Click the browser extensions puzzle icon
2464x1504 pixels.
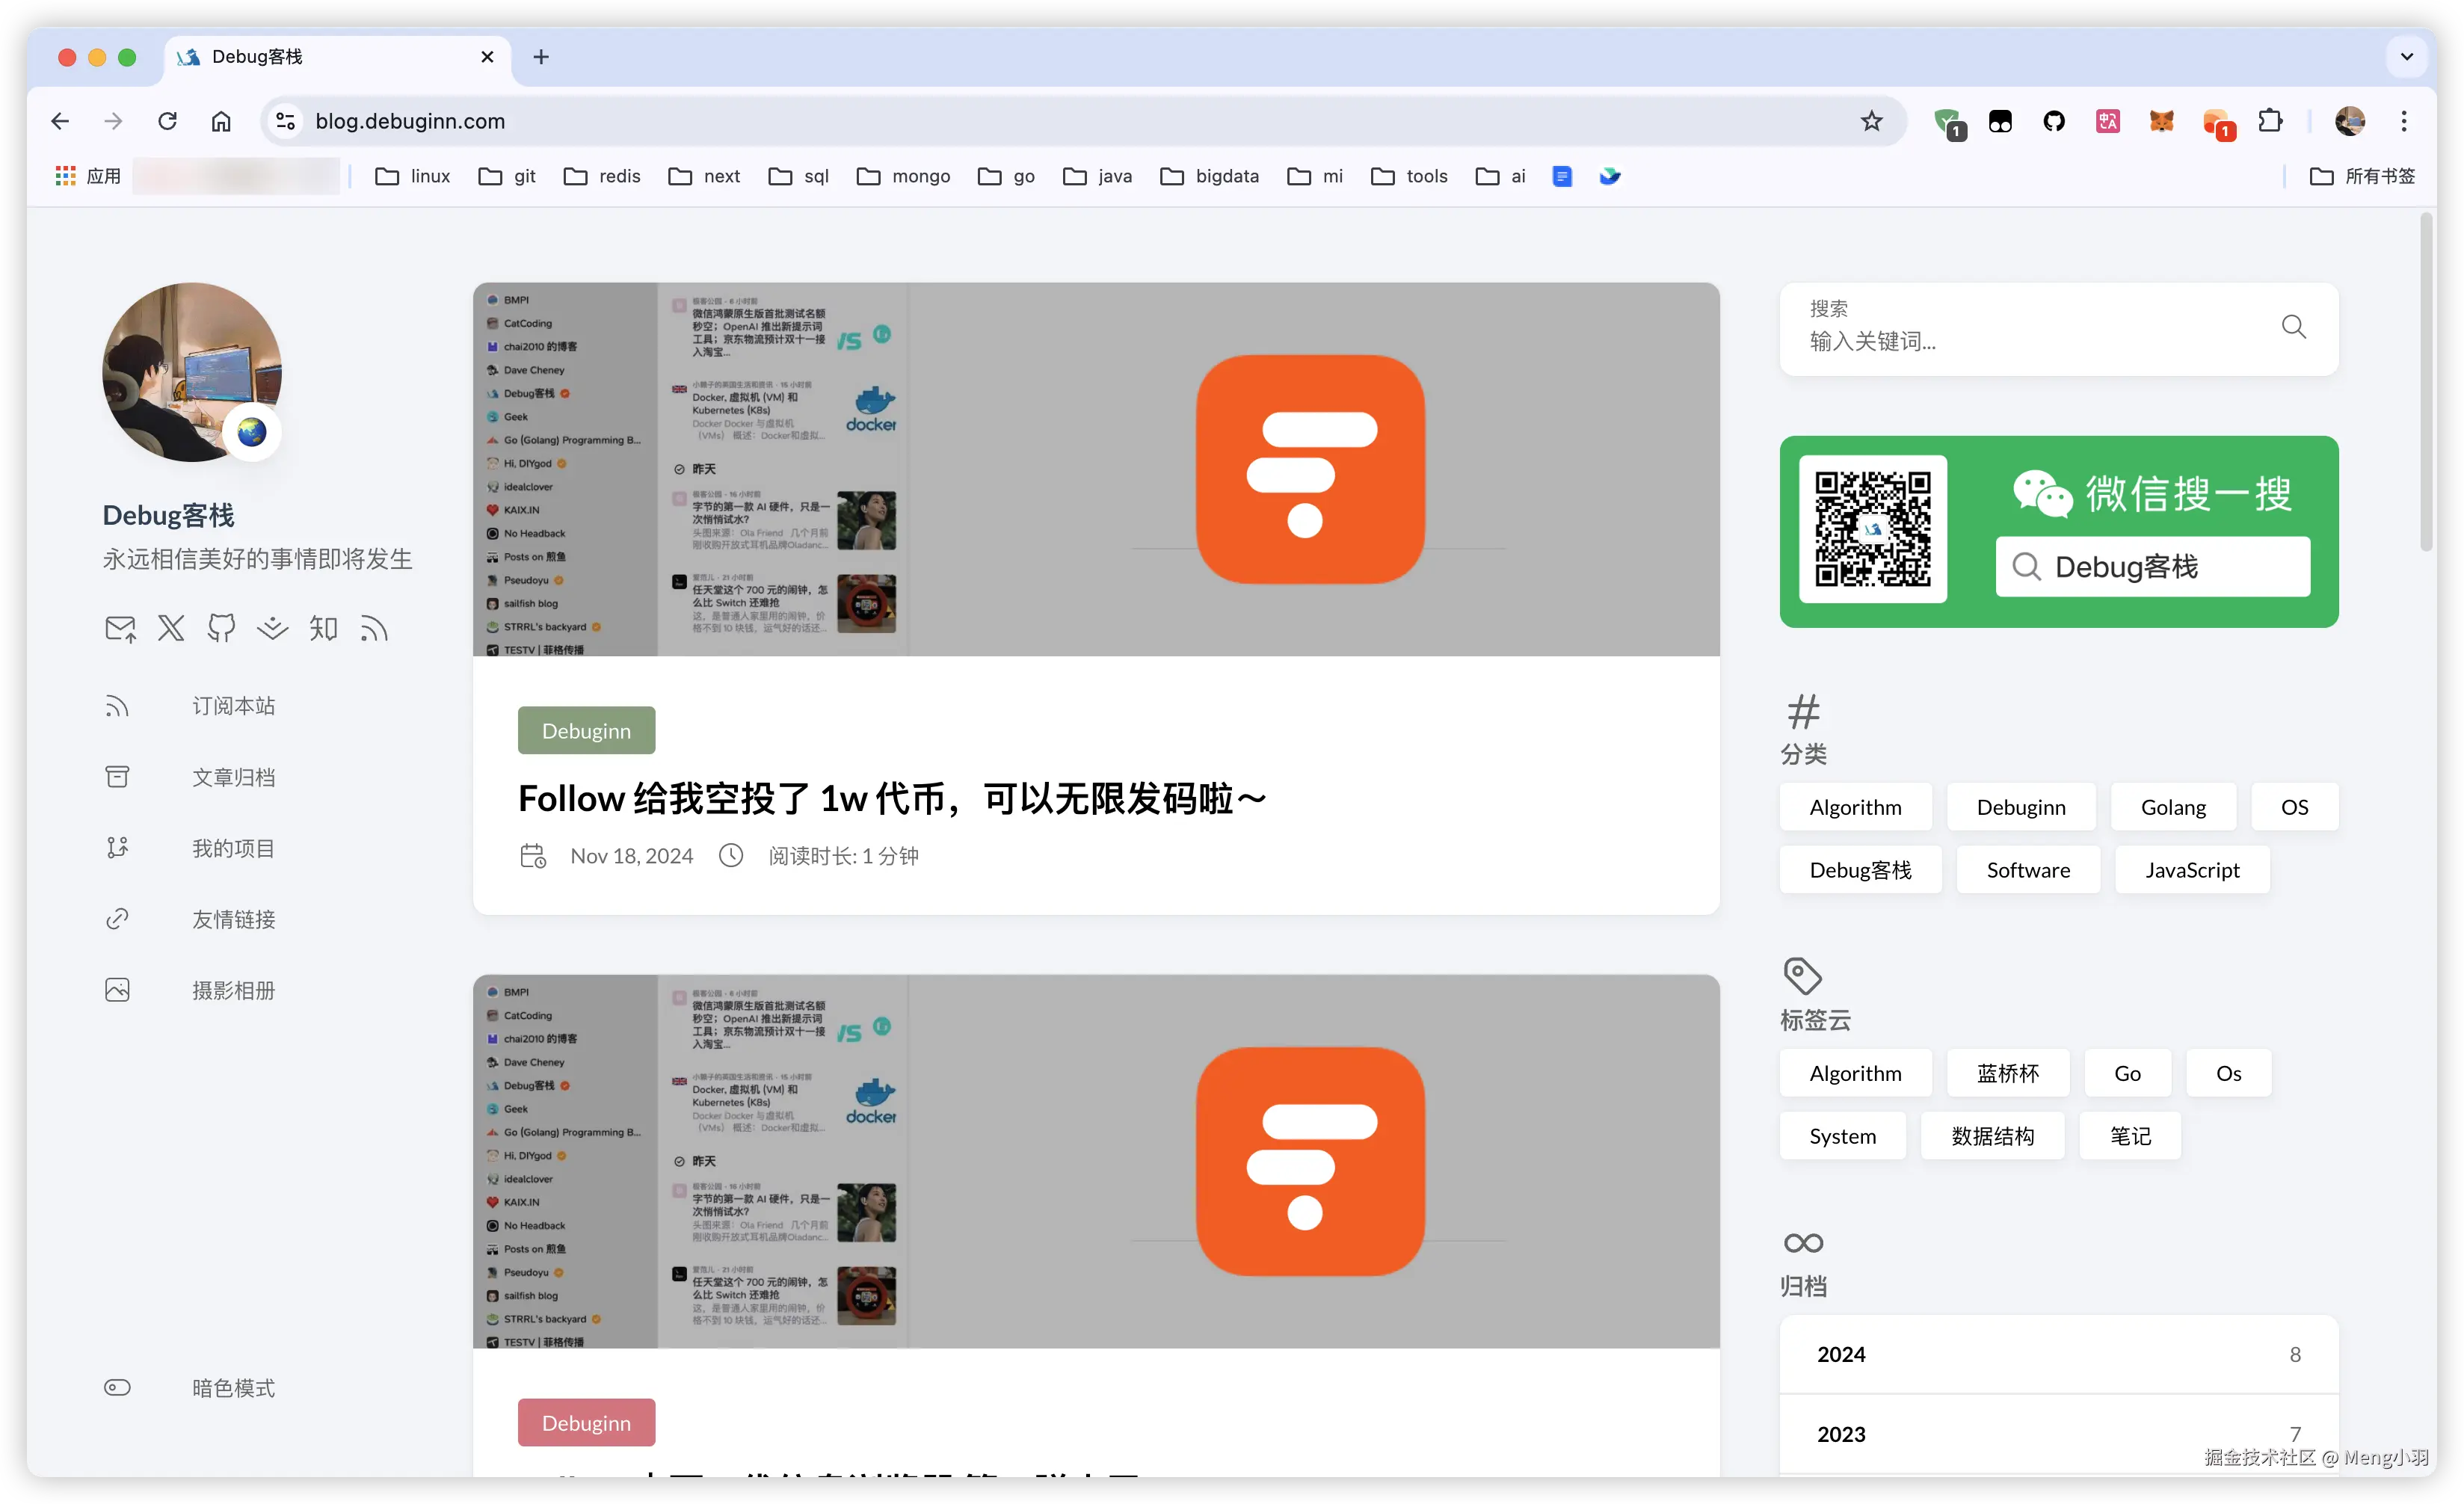[x=2270, y=121]
